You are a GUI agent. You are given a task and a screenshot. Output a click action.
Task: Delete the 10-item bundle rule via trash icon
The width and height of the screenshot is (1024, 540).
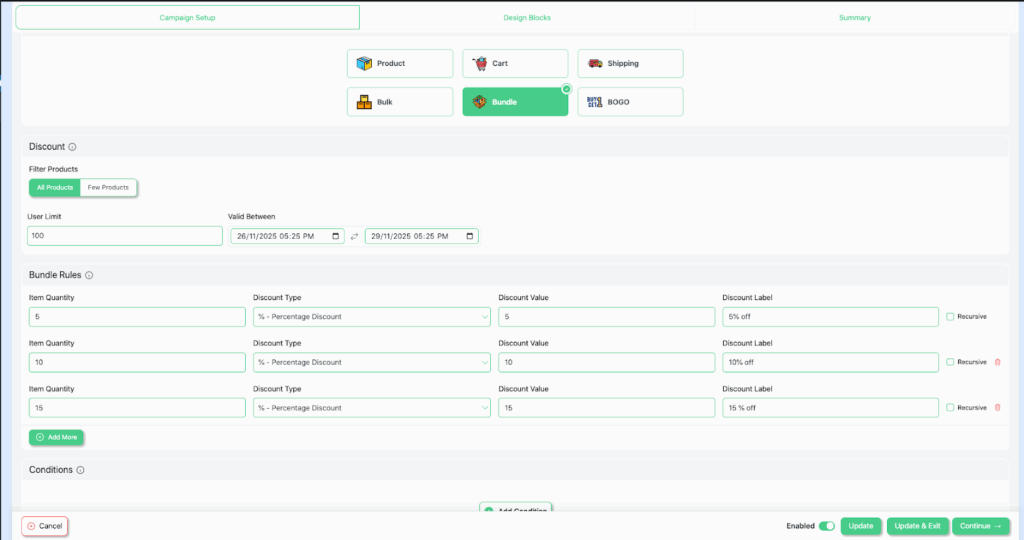pyautogui.click(x=997, y=362)
